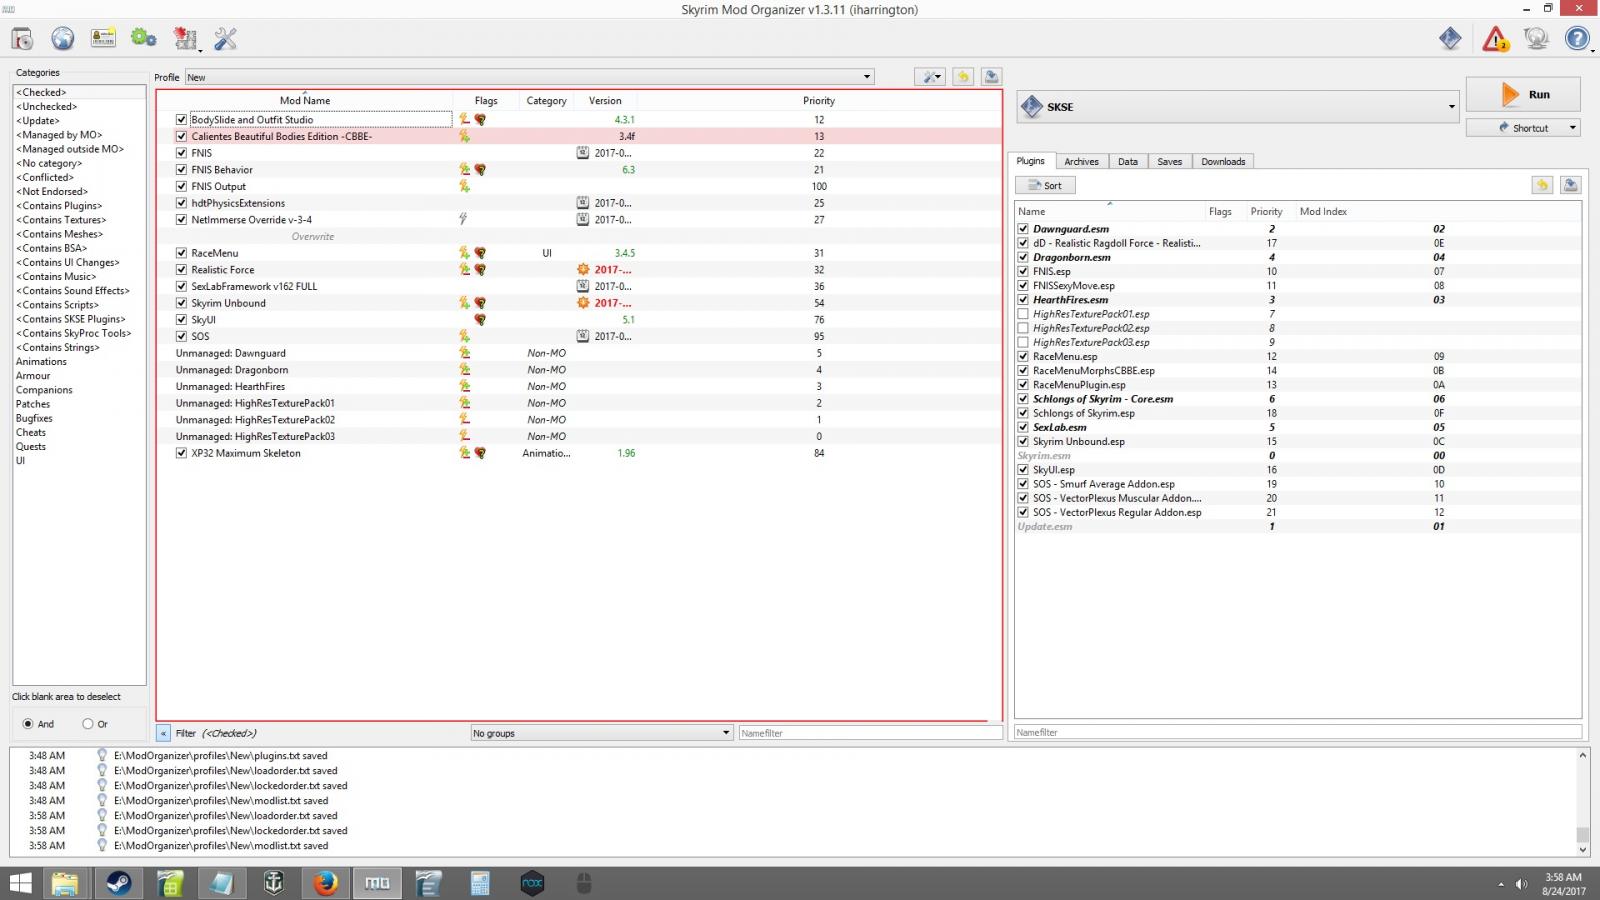Open the Saves tab
Screen dimensions: 1600x900
click(x=1169, y=162)
